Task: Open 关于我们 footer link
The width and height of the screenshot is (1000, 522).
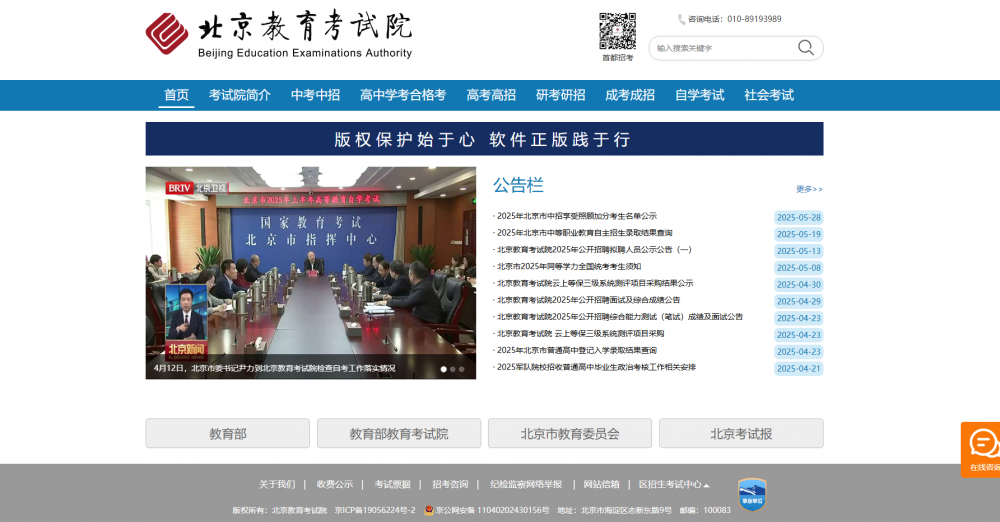Action: click(277, 484)
